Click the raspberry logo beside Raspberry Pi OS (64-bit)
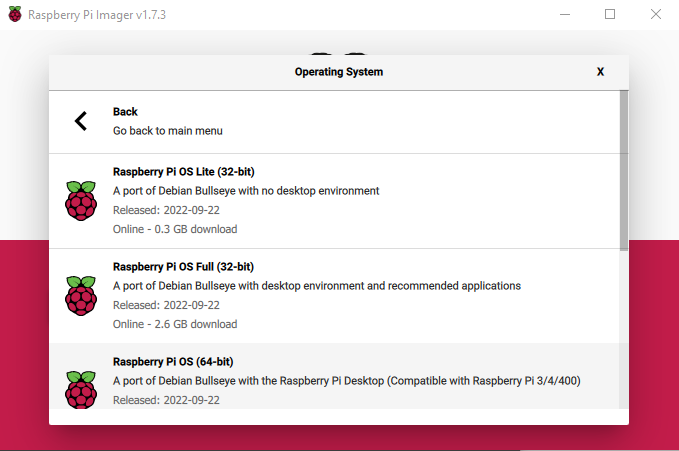Viewport: 679px width, 451px height. coord(81,389)
